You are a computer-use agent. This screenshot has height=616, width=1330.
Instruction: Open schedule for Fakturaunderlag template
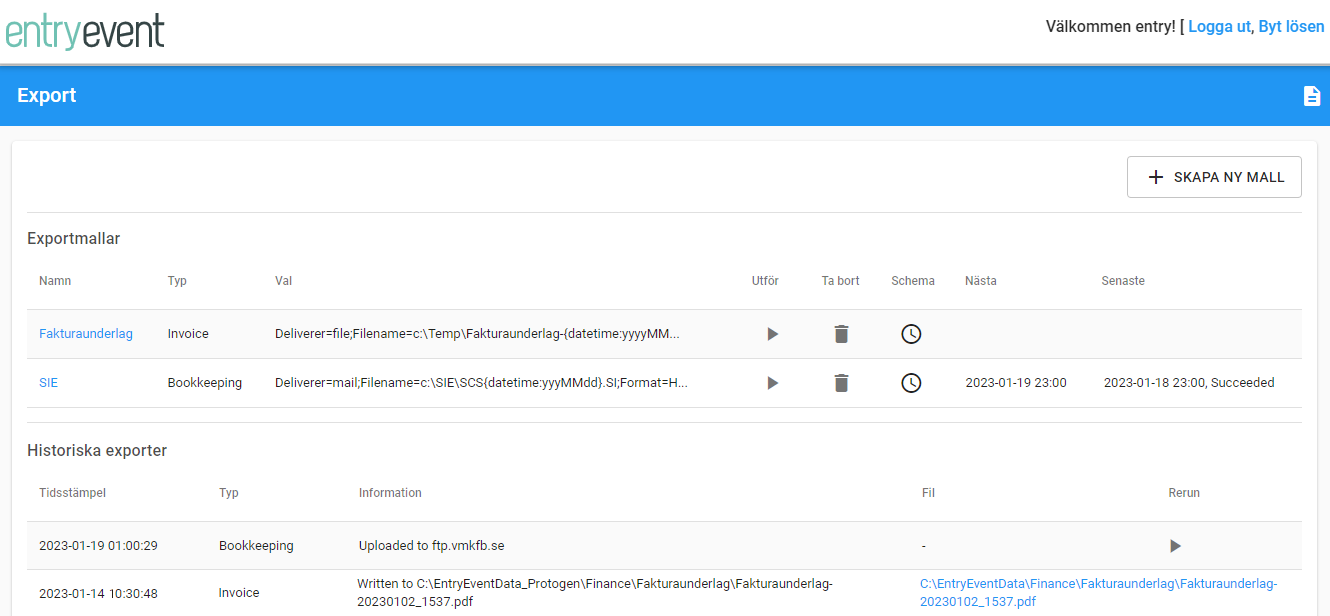911,334
